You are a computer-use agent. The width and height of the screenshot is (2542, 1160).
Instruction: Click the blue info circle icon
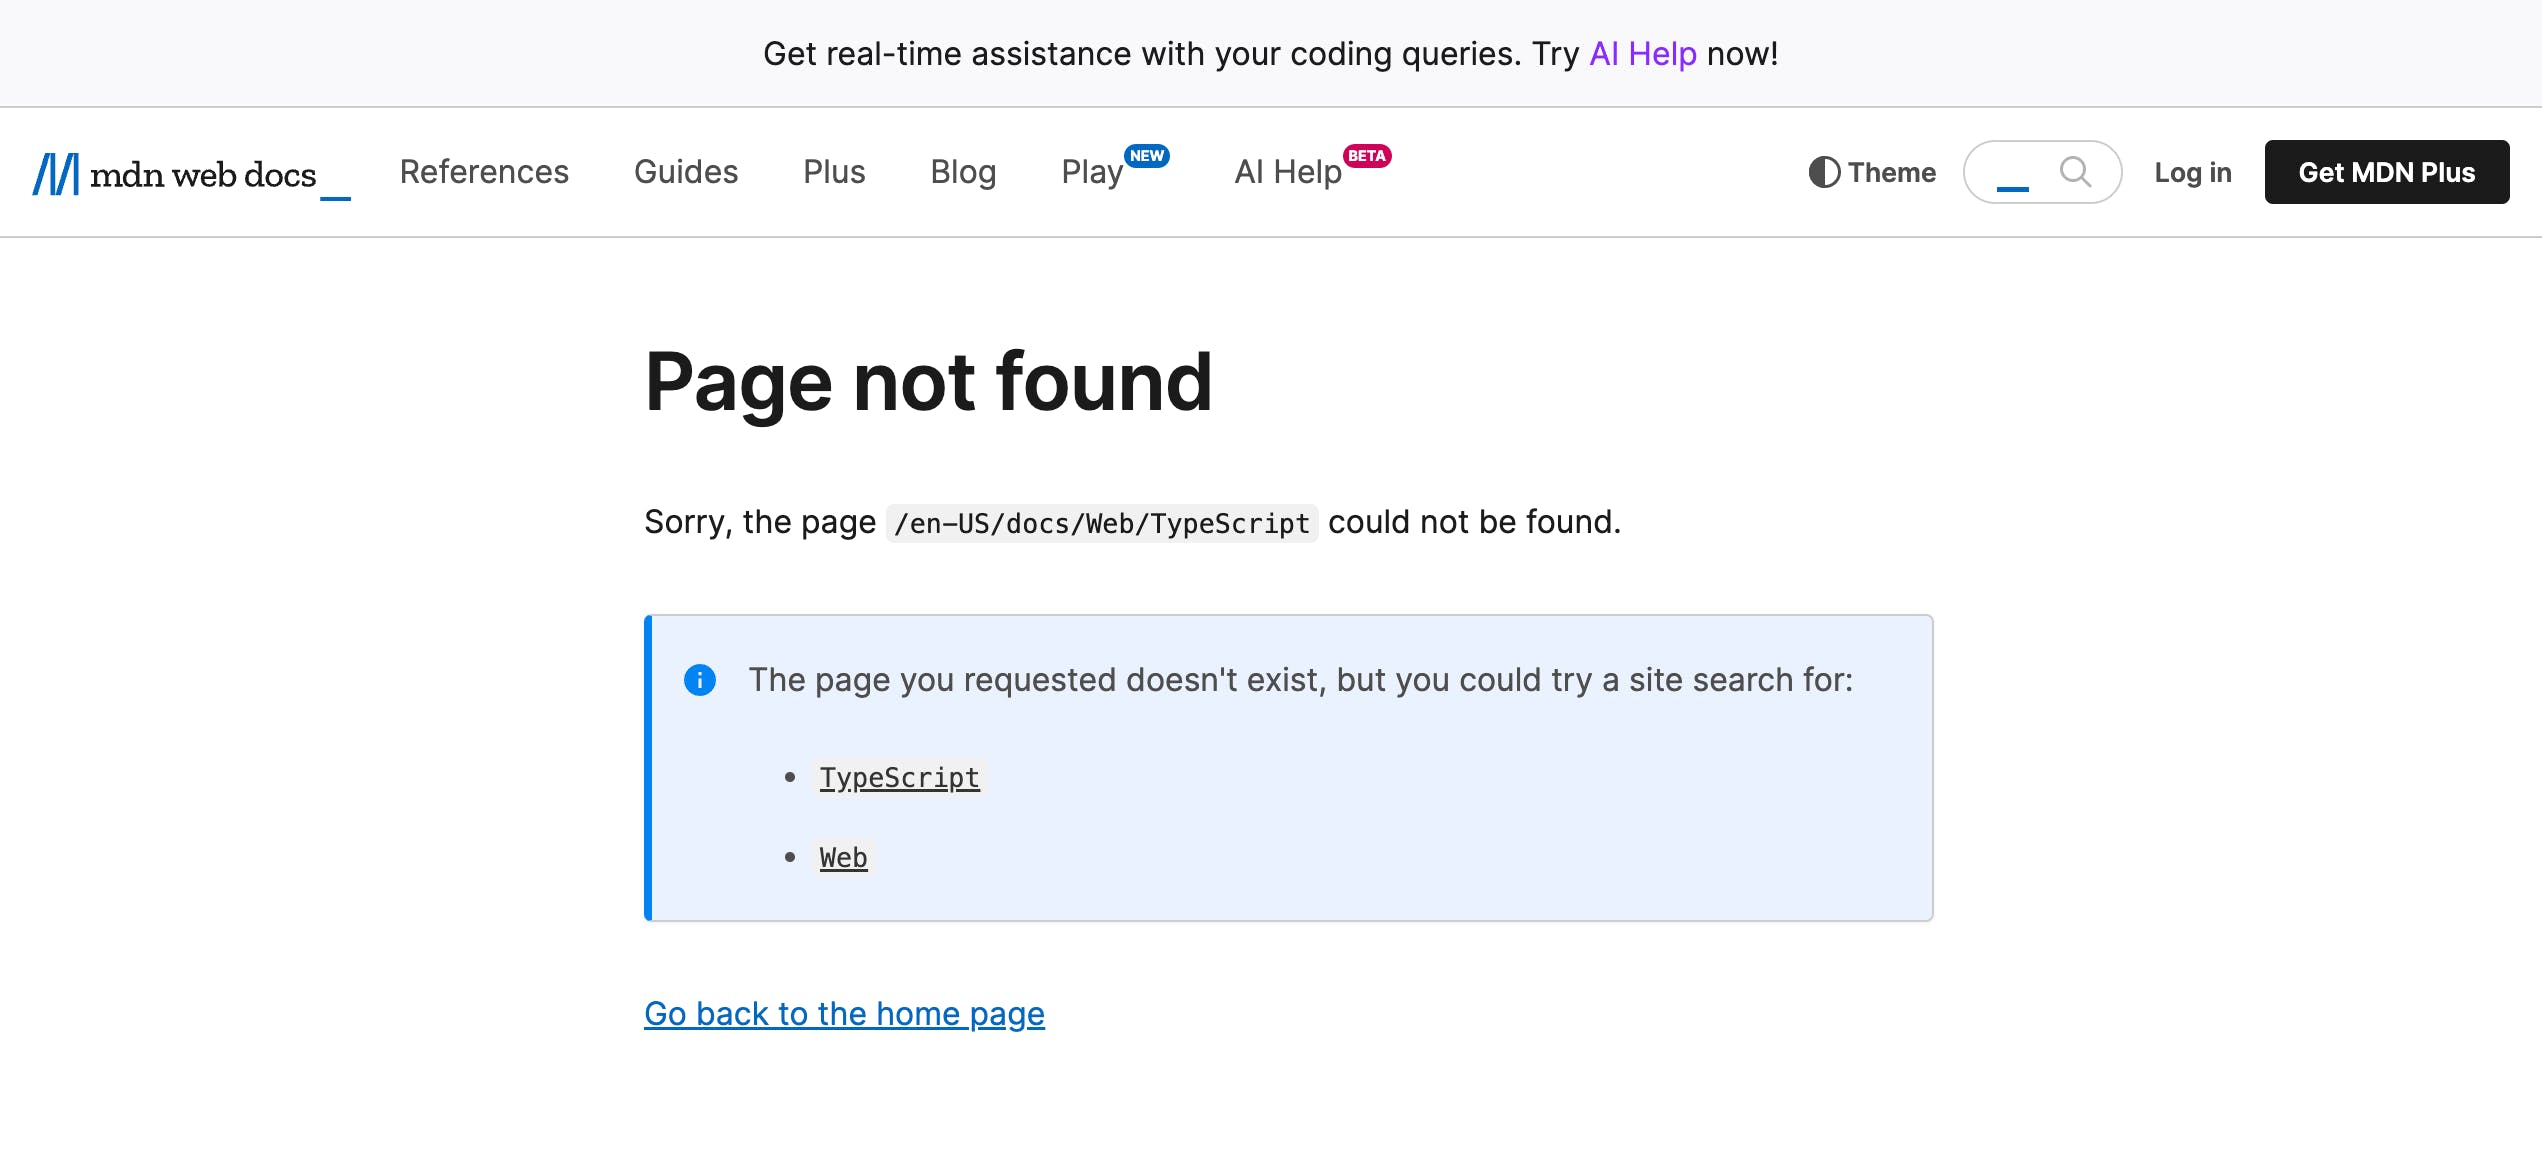click(700, 680)
